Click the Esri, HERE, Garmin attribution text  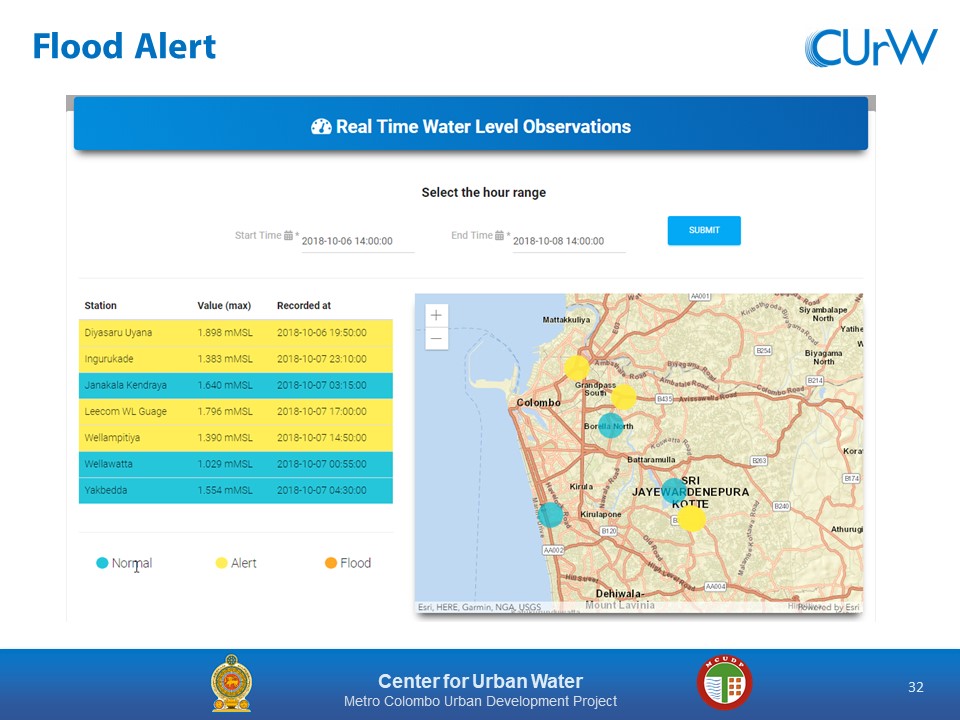coord(479,607)
